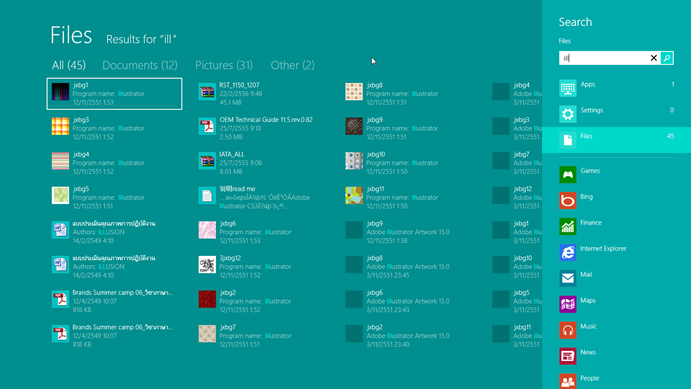Open the jxbg12 file in last column
Screen dimensions: 691x389
coord(516,197)
